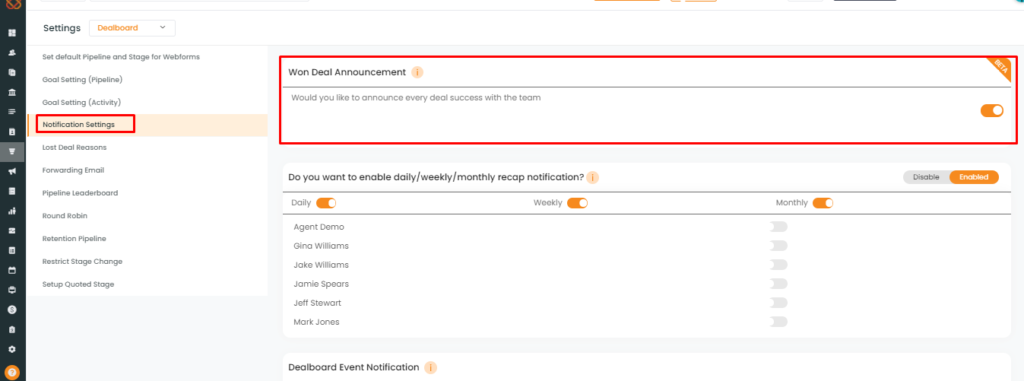
Task: Open the bar chart reports icon
Action: [12, 211]
